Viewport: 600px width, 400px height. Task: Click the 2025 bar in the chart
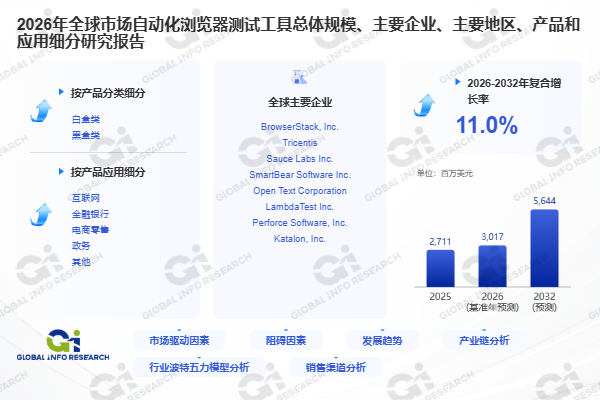pos(440,268)
